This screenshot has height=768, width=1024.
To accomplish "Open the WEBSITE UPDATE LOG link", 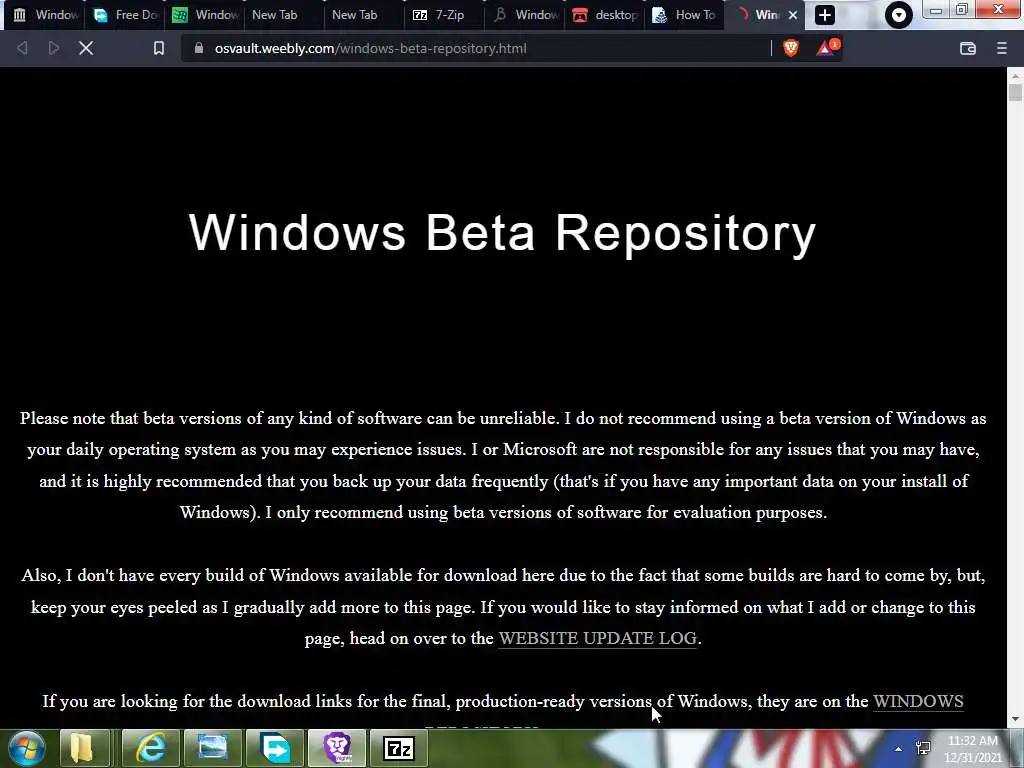I will point(598,638).
